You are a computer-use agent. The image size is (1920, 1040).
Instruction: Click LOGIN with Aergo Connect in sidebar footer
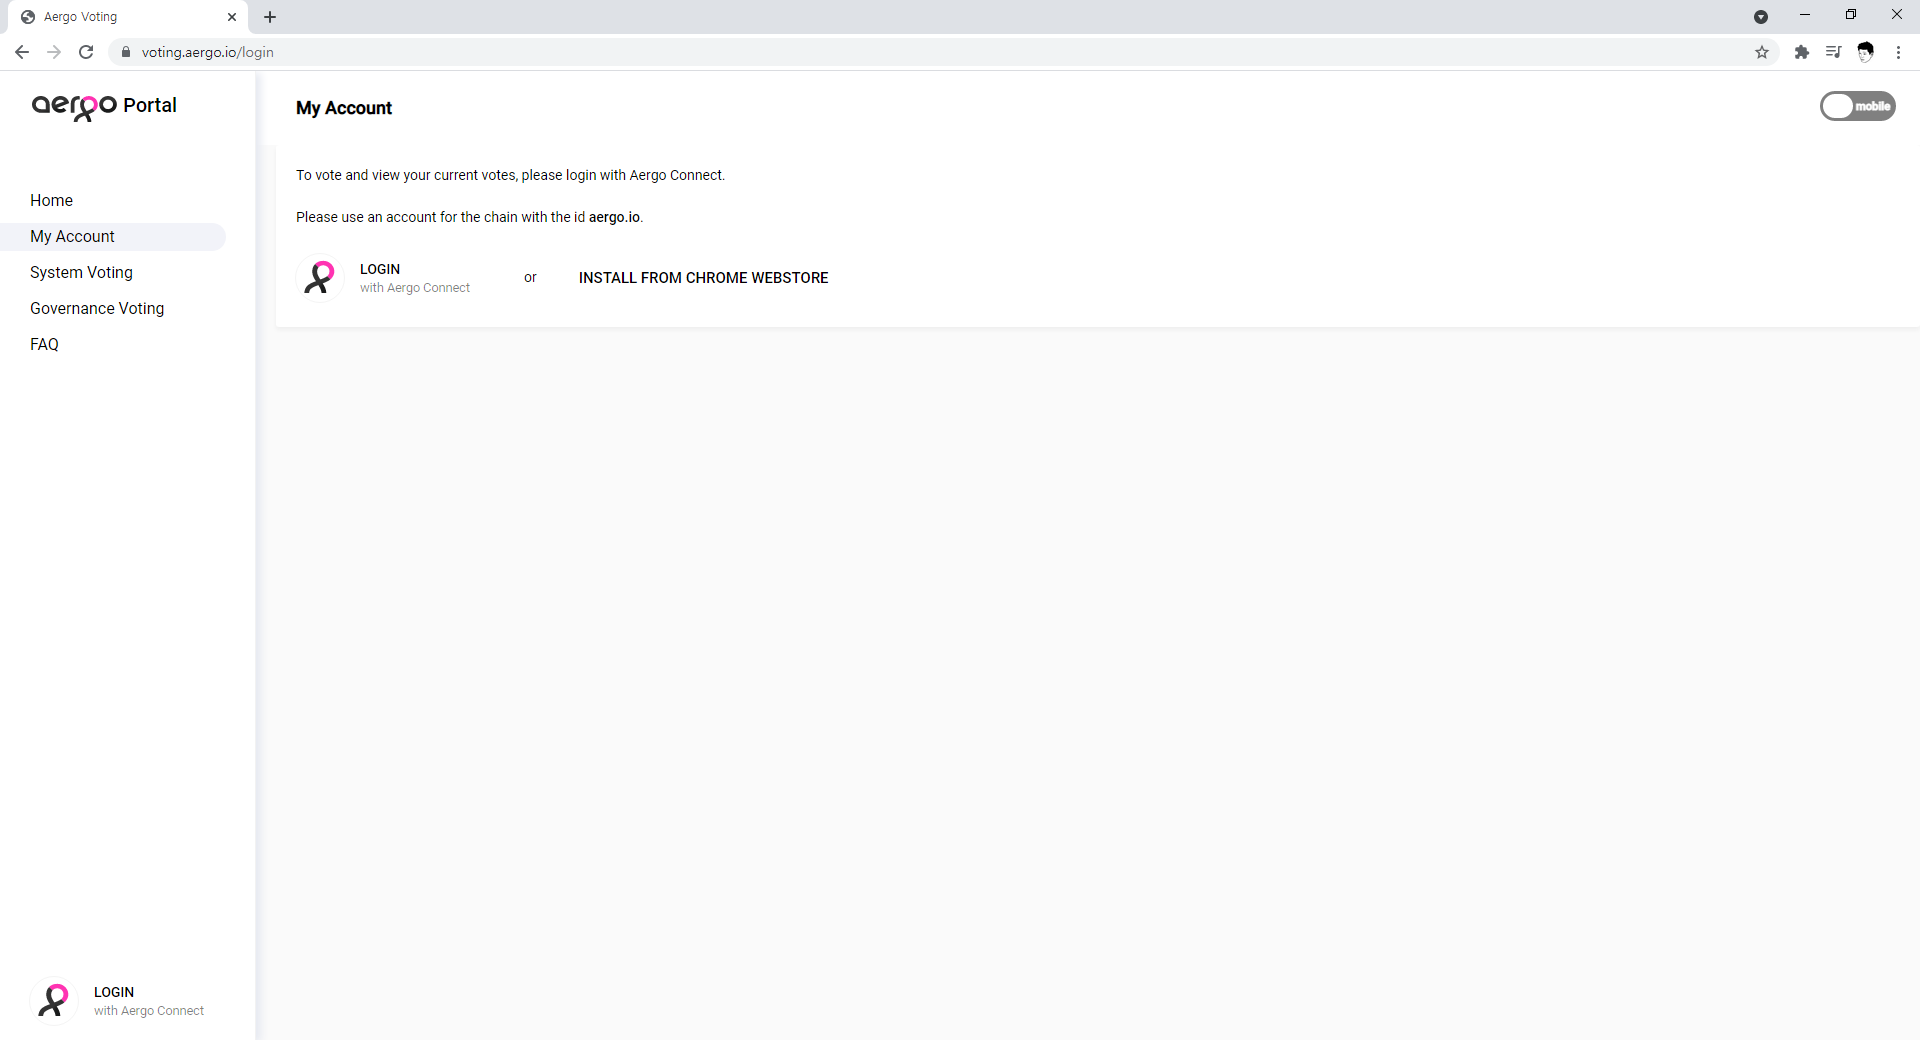118,1001
